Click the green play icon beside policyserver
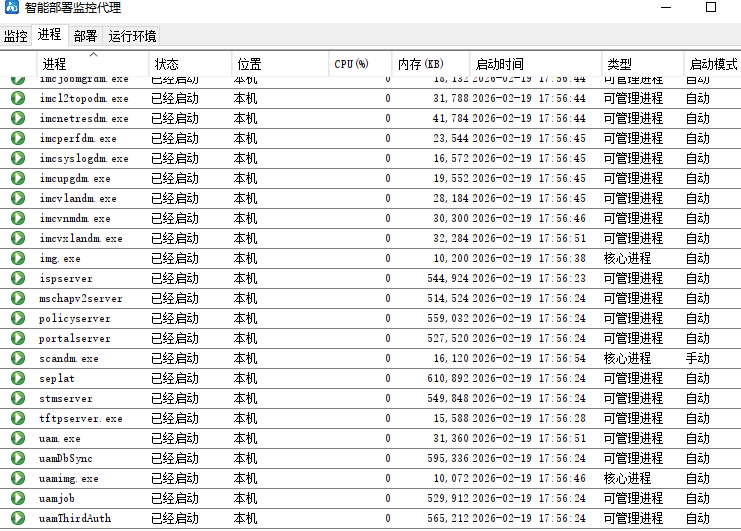The image size is (741, 531). coord(18,318)
